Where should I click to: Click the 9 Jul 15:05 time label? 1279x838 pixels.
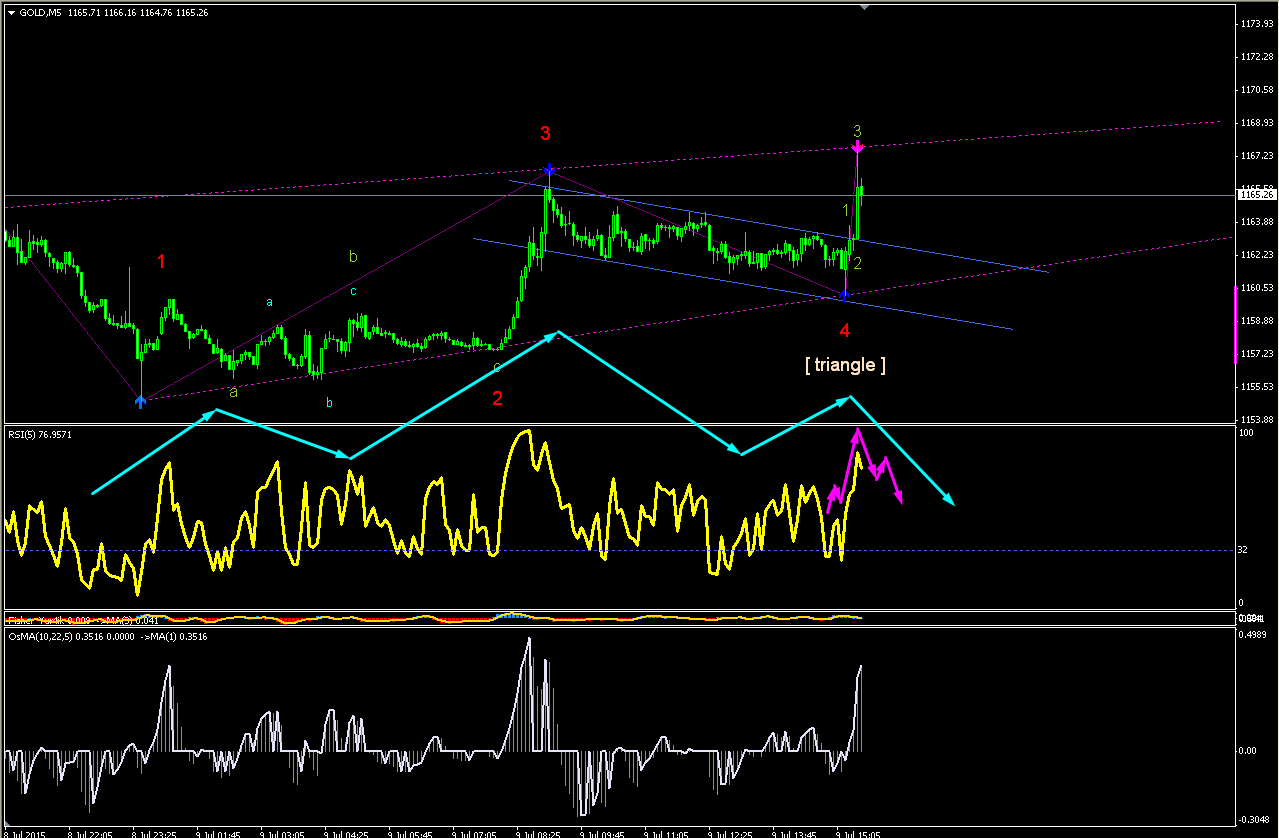click(858, 833)
